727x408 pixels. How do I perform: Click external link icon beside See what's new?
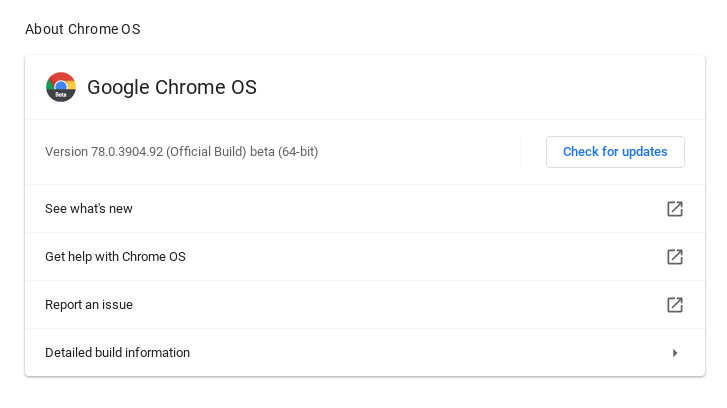coord(675,209)
